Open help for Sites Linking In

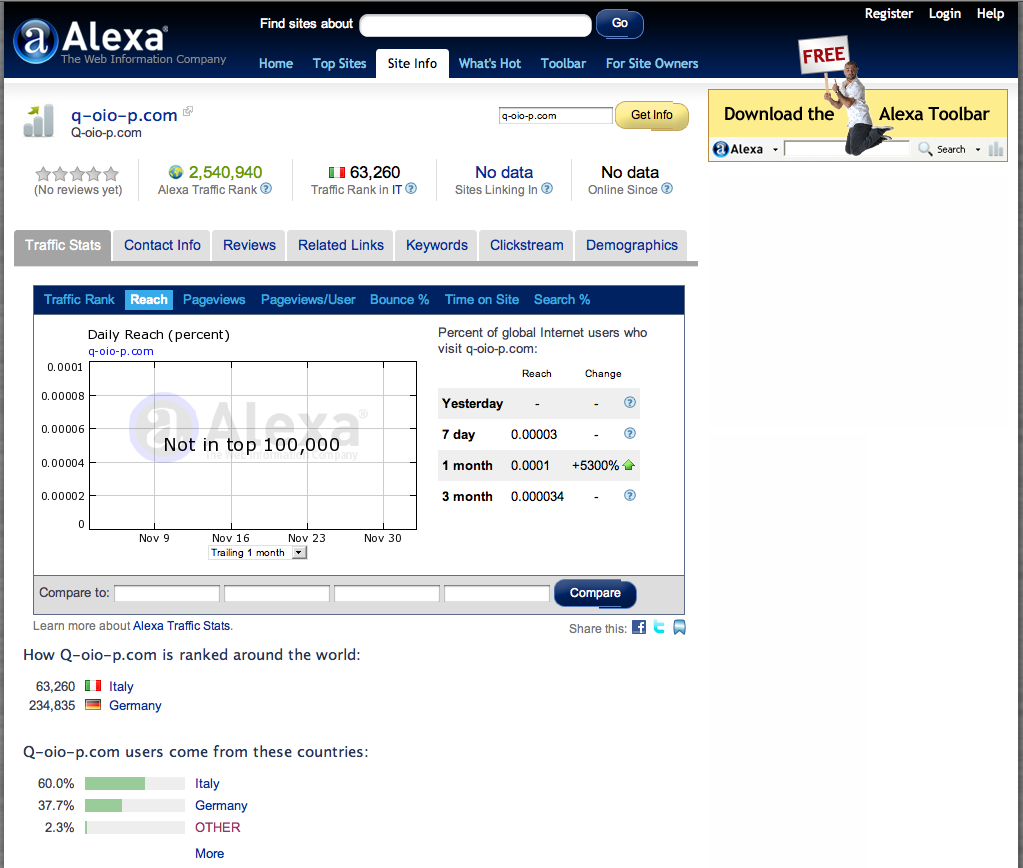click(x=547, y=189)
